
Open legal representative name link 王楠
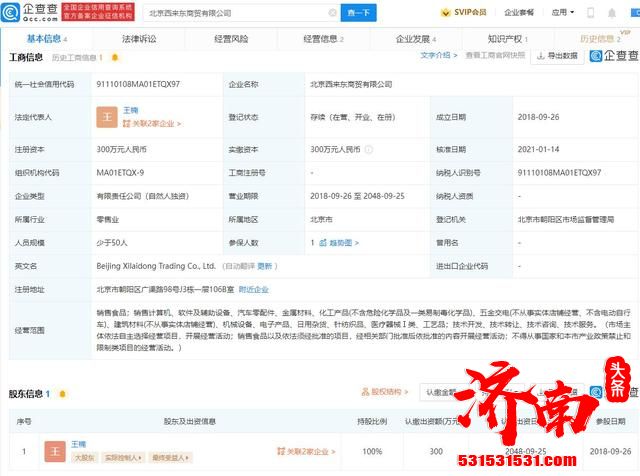tap(131, 110)
